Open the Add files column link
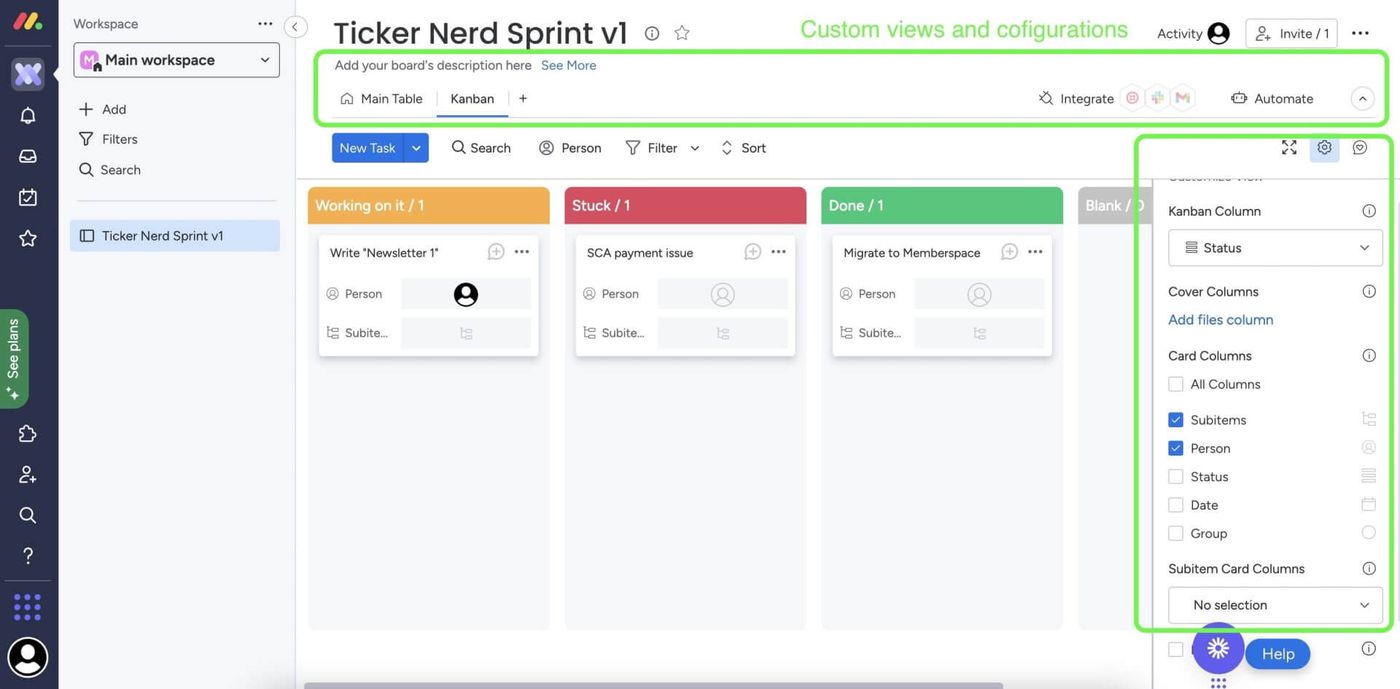This screenshot has height=689, width=1400. pyautogui.click(x=1220, y=320)
